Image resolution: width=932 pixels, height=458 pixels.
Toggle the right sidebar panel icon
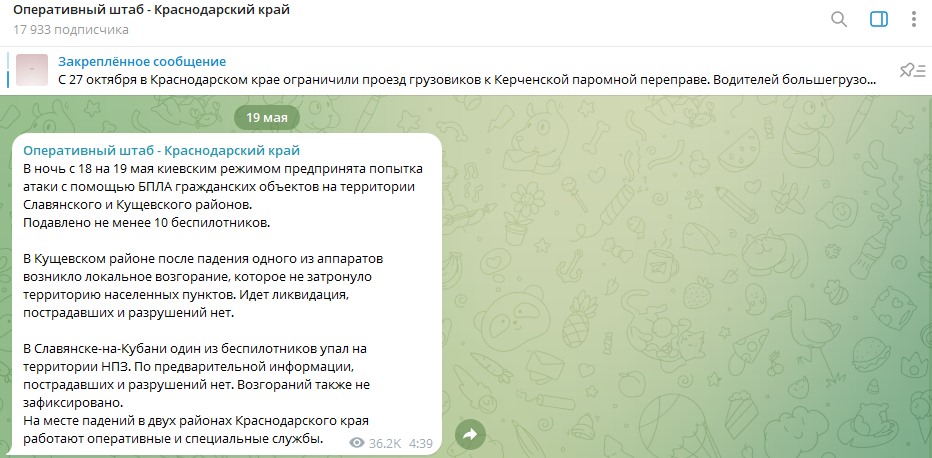[x=879, y=20]
